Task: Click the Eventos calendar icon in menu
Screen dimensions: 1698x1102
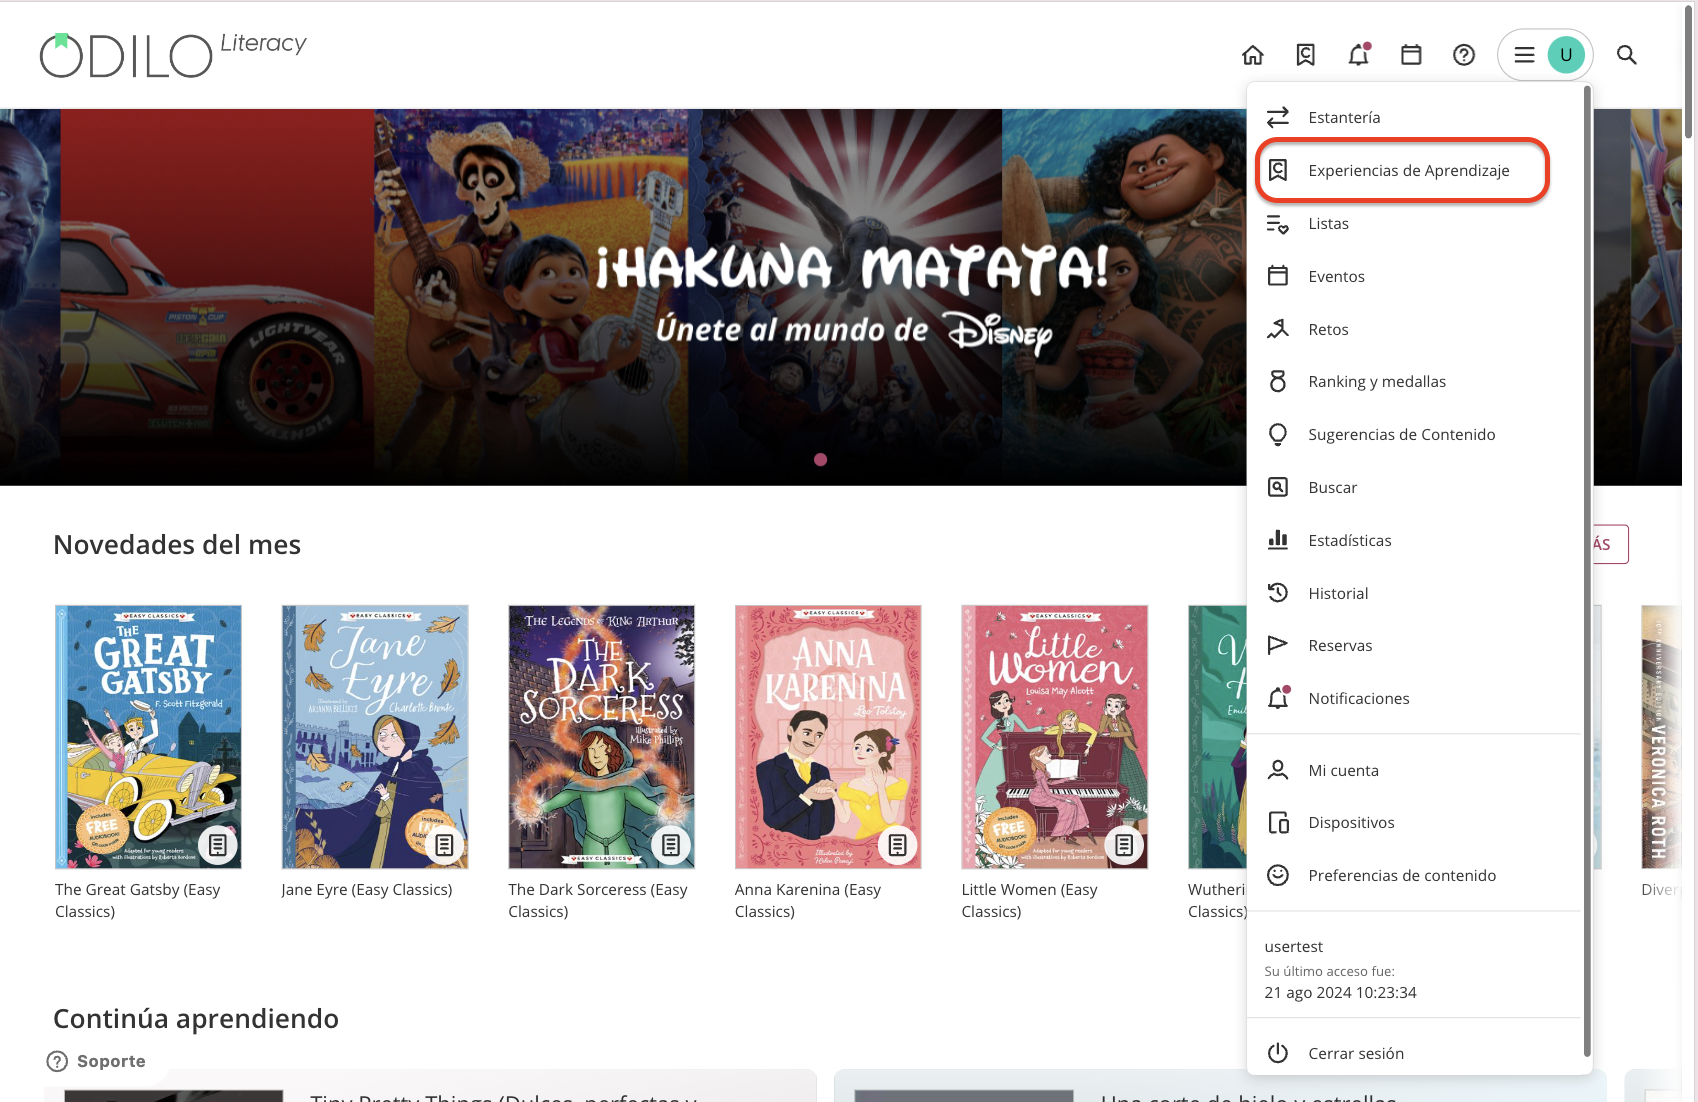Action: point(1278,276)
